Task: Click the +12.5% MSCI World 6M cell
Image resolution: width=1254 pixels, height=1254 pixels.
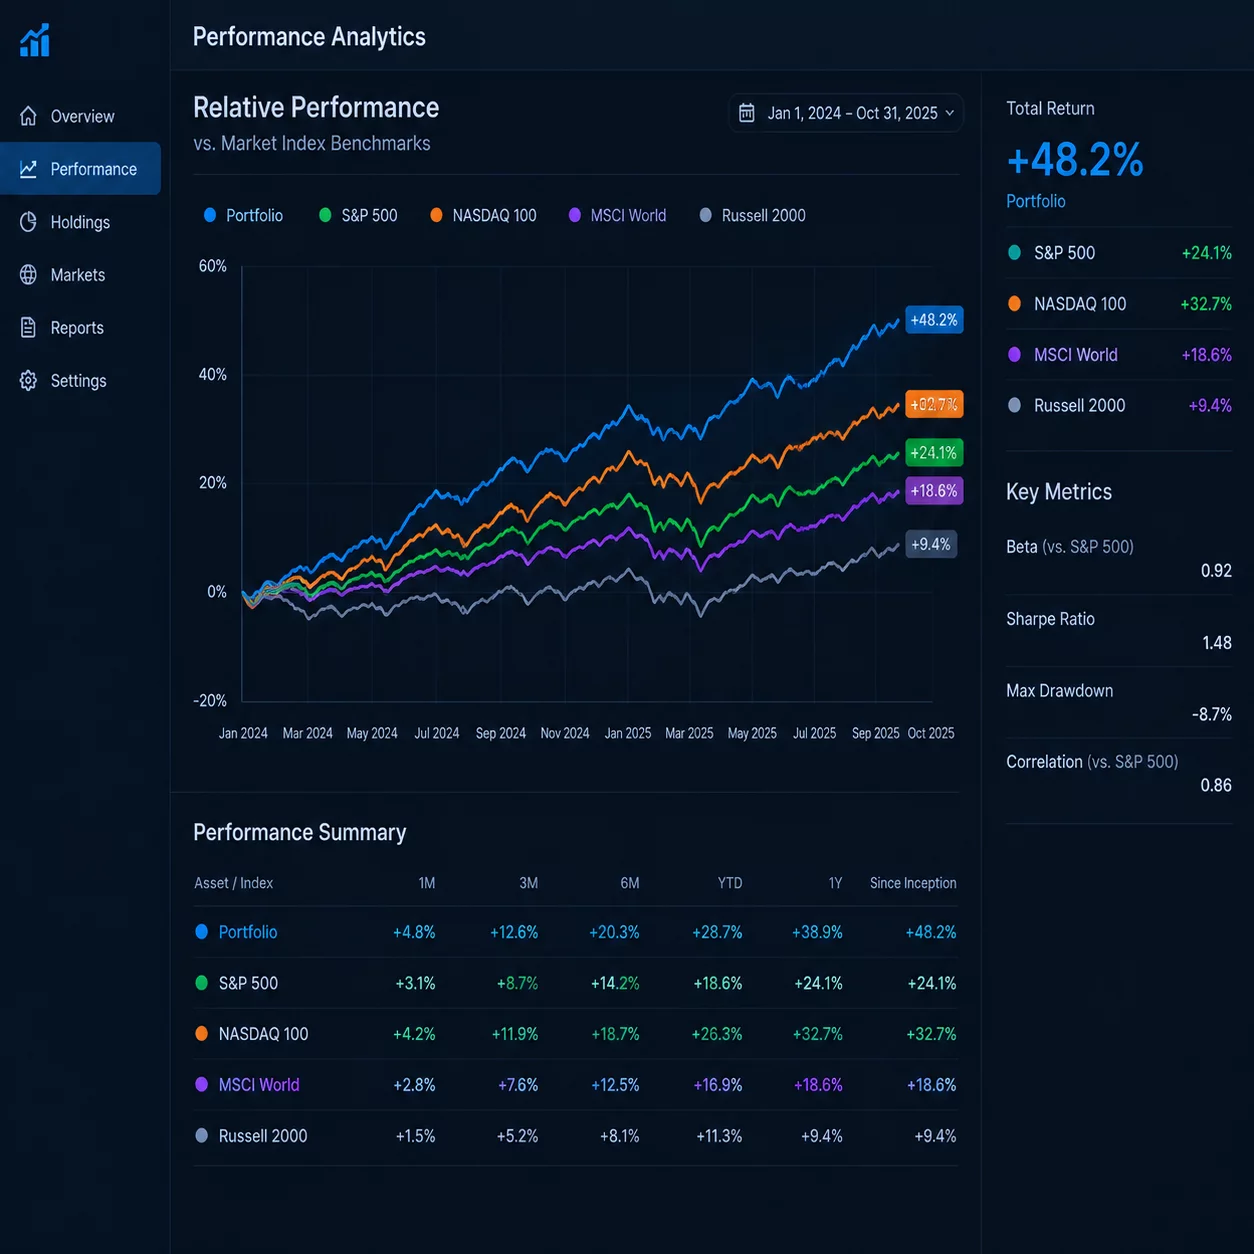Action: (615, 1085)
